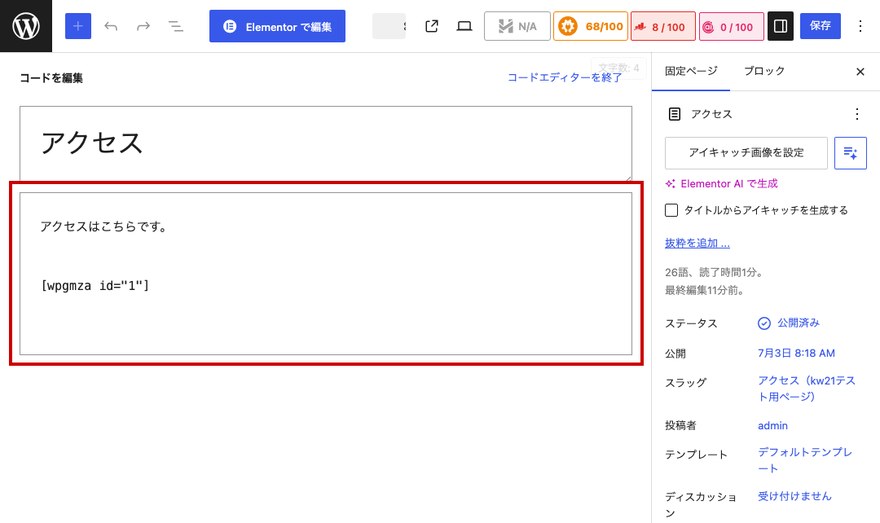Open discussion setting 受け付けません
The width and height of the screenshot is (880, 523).
(794, 496)
